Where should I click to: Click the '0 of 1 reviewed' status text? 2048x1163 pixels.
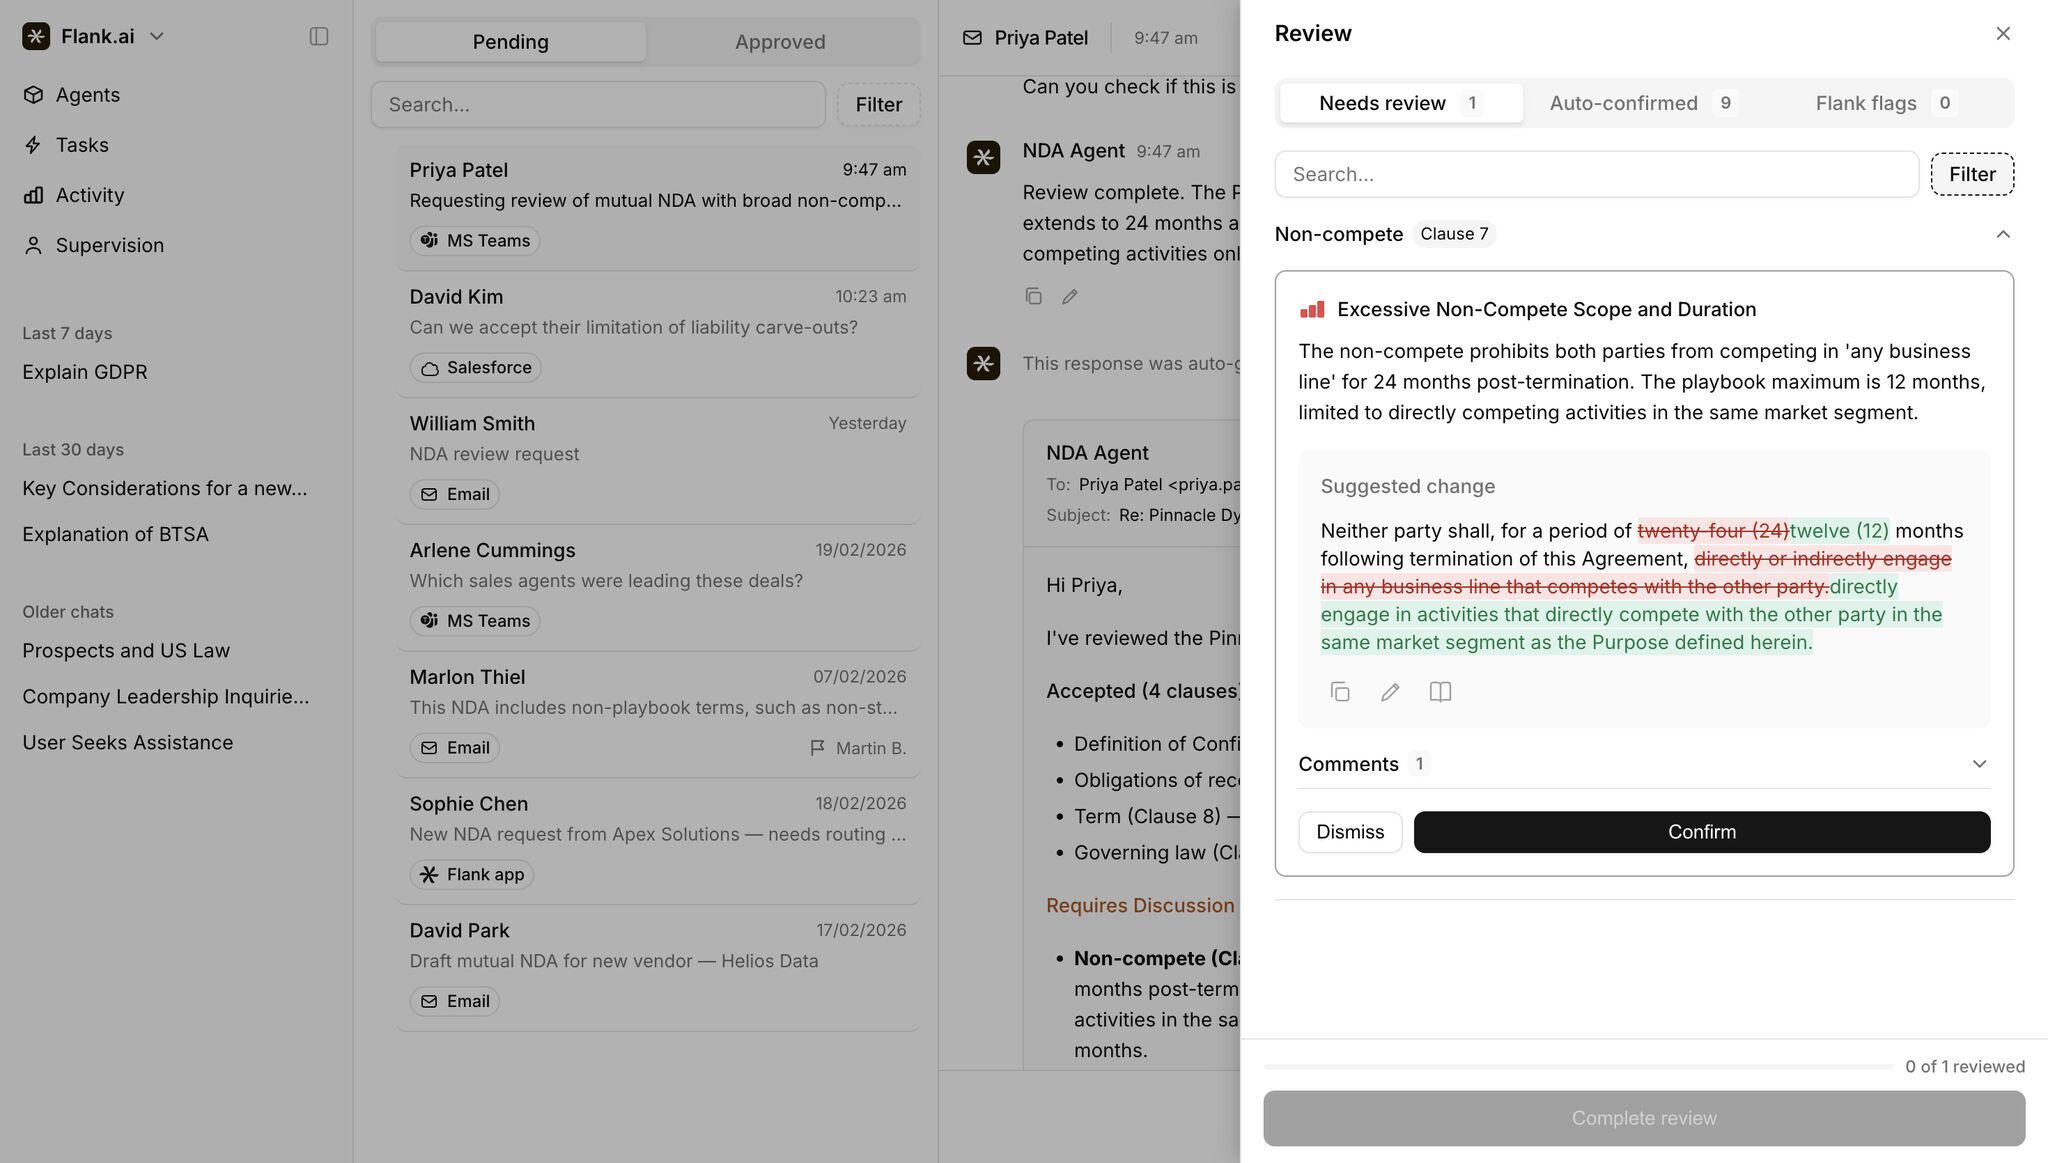[1965, 1067]
